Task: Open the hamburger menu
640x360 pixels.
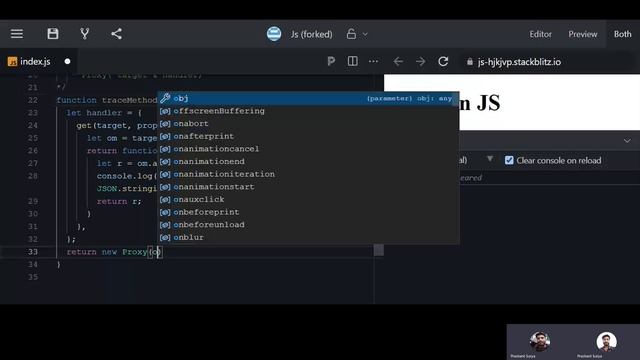Action: (x=17, y=34)
